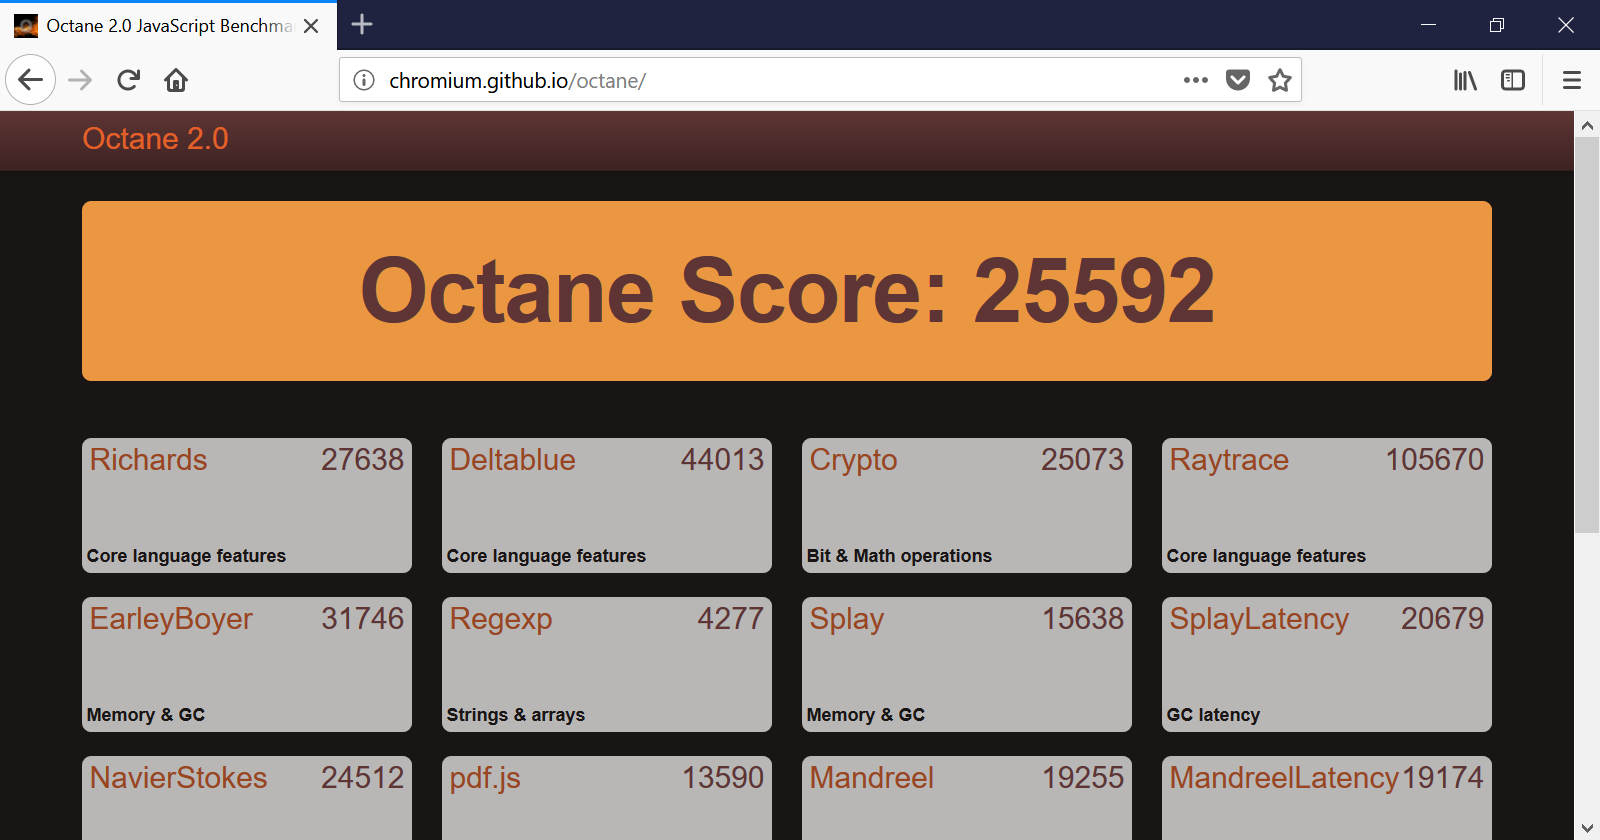
Task: Click the Octane 2.0 header link
Action: [x=155, y=139]
